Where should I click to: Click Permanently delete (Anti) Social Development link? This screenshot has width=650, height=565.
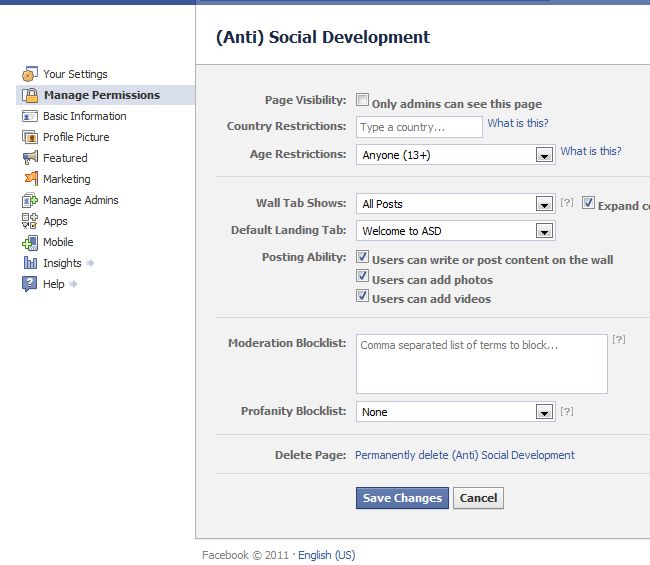(465, 455)
